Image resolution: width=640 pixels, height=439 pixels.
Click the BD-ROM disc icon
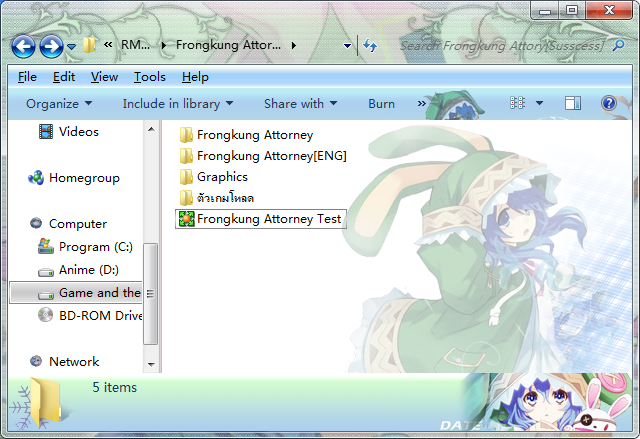pos(45,315)
